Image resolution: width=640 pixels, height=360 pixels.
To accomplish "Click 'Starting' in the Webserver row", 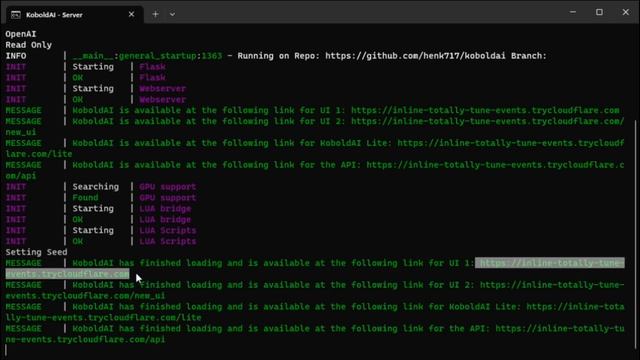I will coord(93,89).
